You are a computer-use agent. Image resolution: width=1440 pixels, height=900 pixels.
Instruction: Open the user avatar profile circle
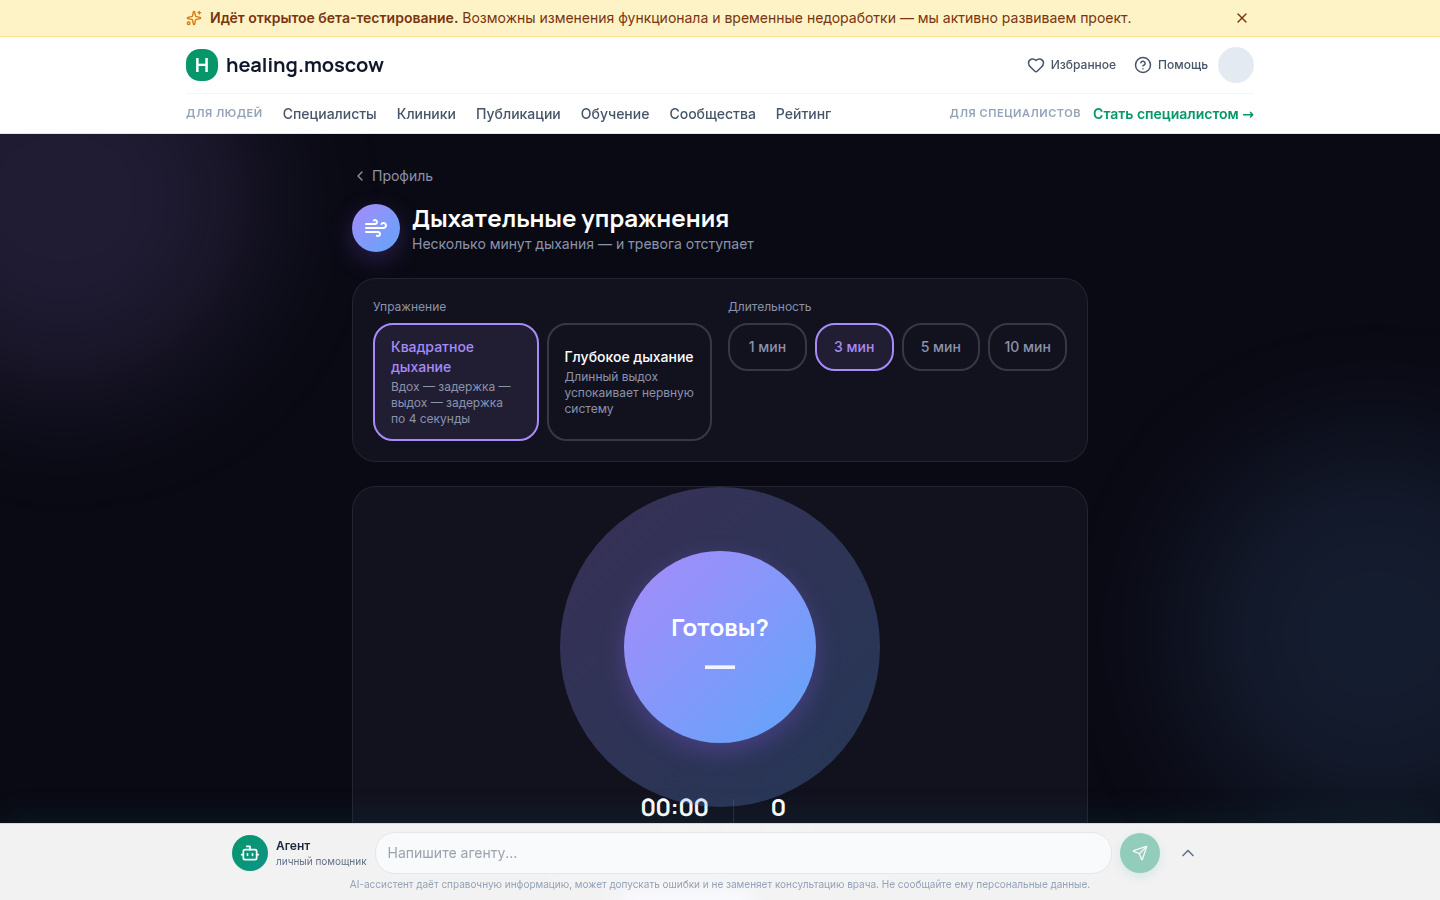point(1236,65)
